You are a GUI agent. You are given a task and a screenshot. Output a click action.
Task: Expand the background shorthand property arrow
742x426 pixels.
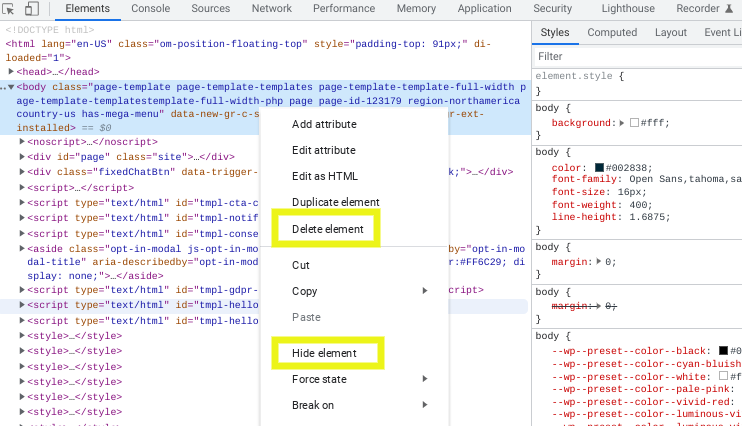622,123
